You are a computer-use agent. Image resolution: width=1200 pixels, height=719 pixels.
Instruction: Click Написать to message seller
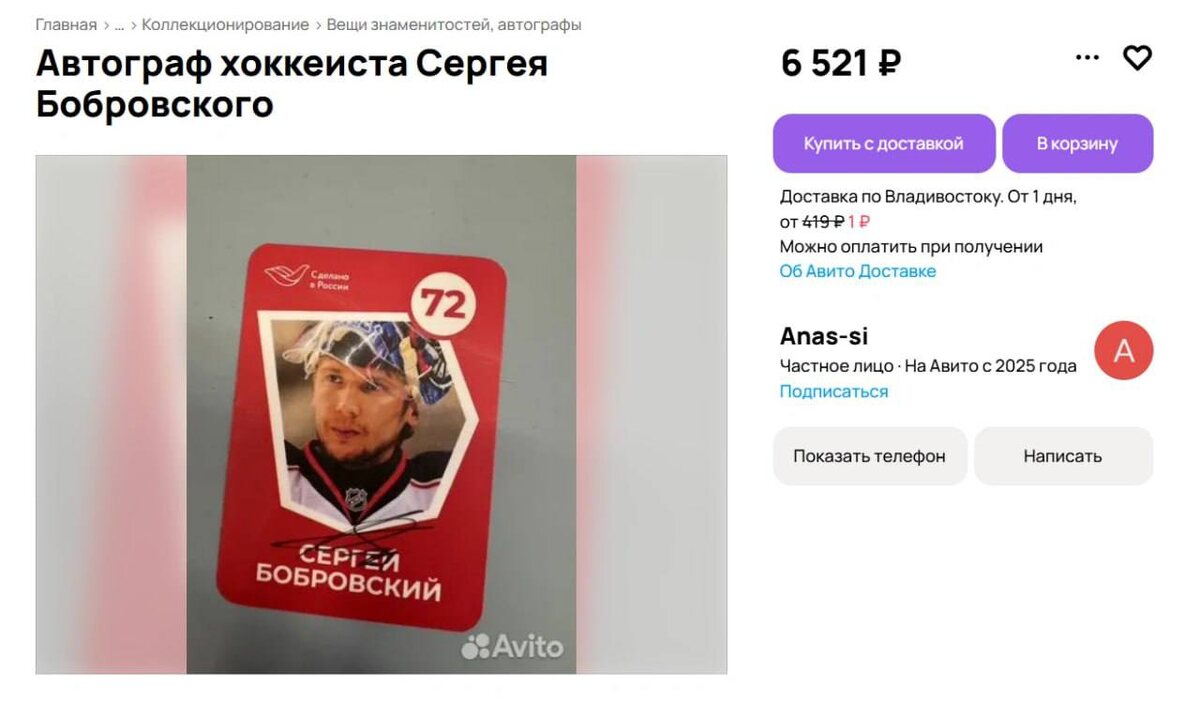pos(1063,456)
